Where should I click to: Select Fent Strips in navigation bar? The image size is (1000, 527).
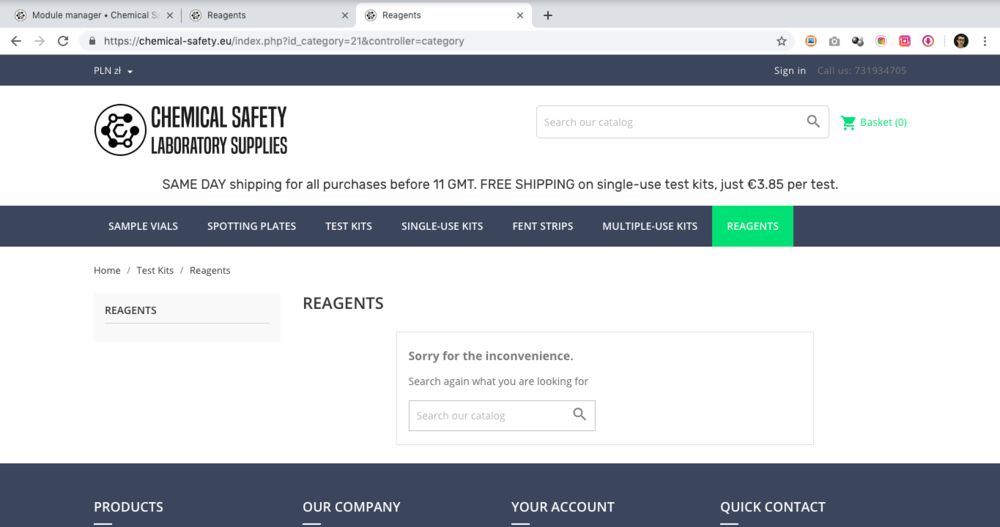point(543,226)
